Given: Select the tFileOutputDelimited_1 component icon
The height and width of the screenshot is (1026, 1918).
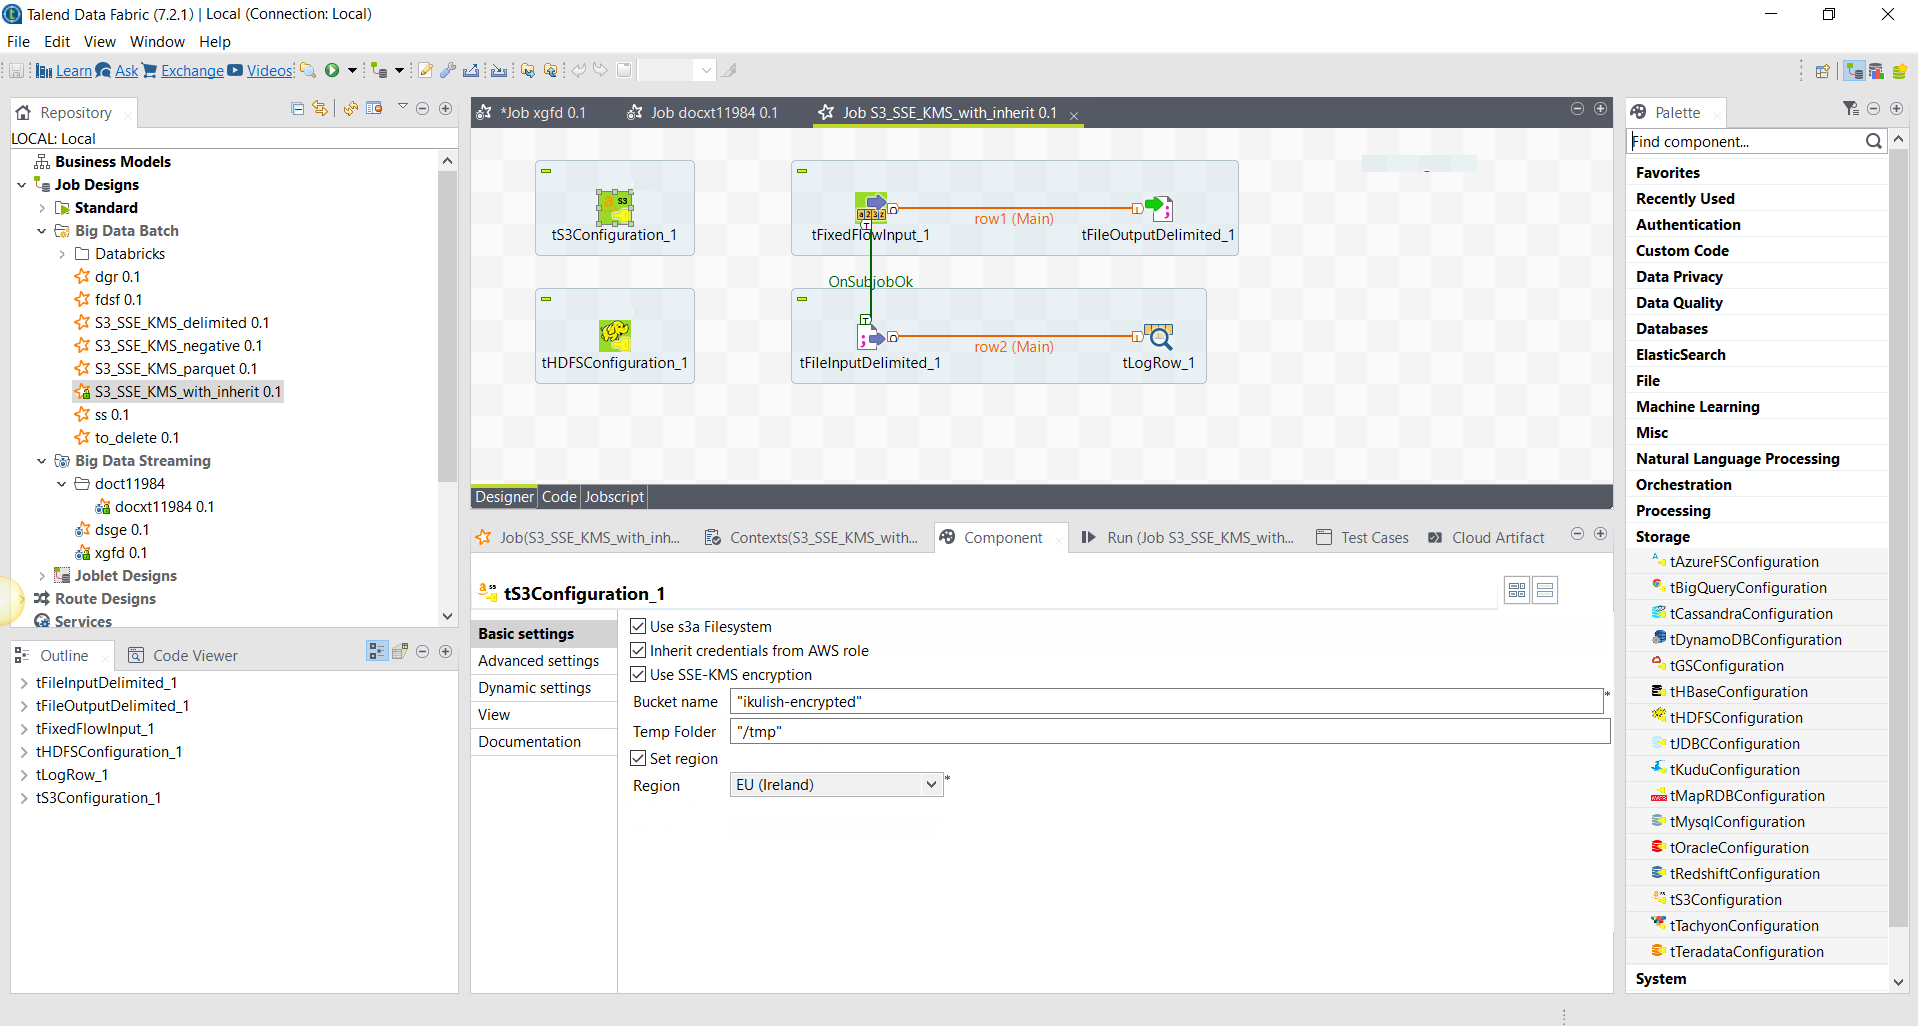Looking at the screenshot, I should pyautogui.click(x=1158, y=208).
